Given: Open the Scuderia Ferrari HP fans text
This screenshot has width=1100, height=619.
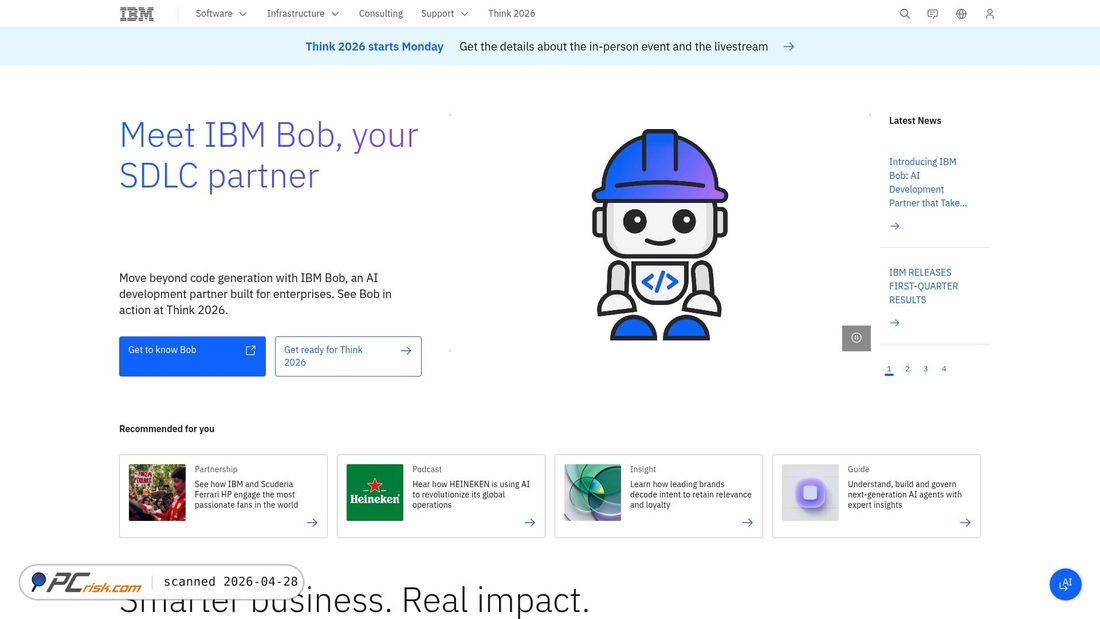Looking at the screenshot, I should click(x=246, y=495).
